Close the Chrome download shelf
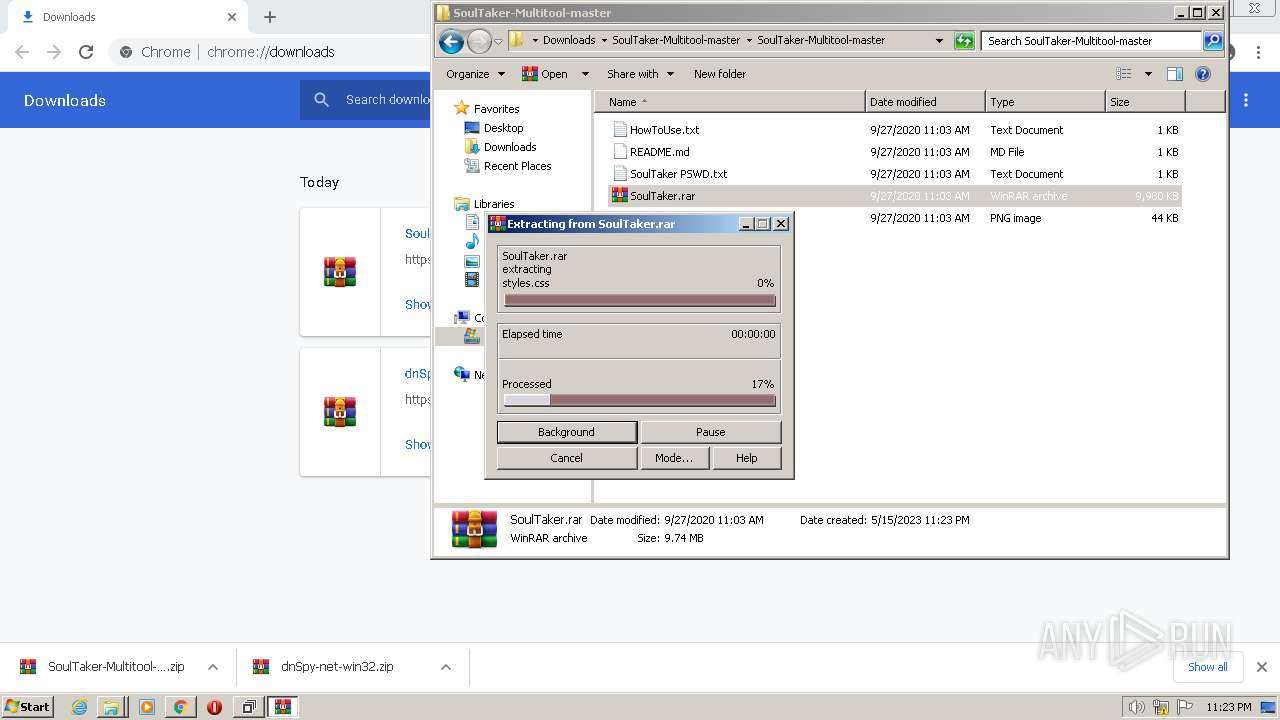Viewport: 1280px width, 720px height. pos(1262,667)
